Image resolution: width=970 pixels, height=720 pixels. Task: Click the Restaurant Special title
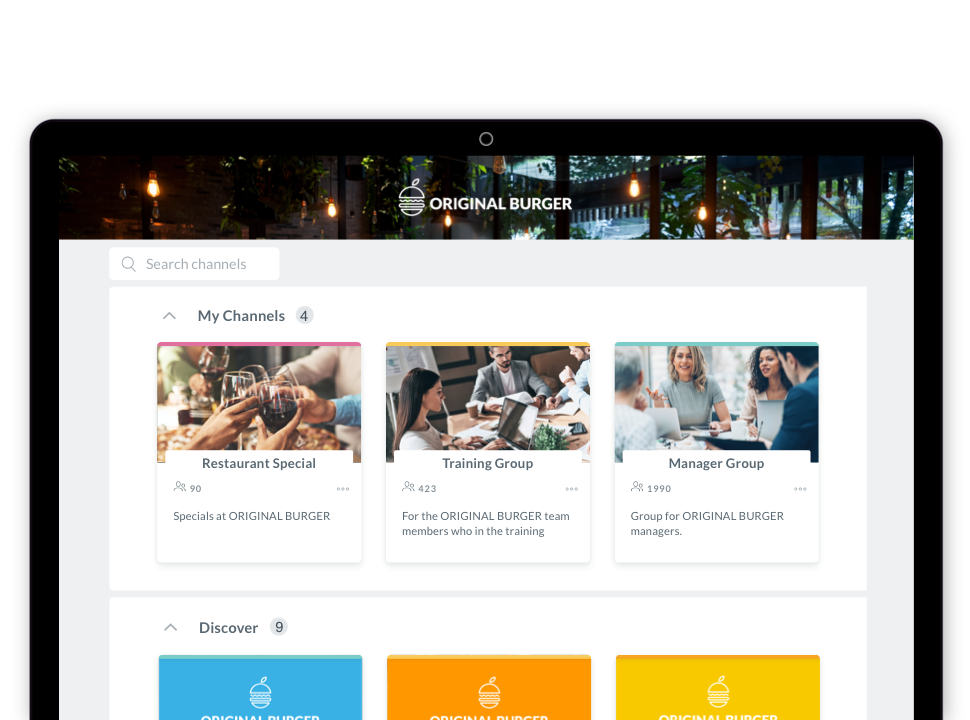pos(259,463)
